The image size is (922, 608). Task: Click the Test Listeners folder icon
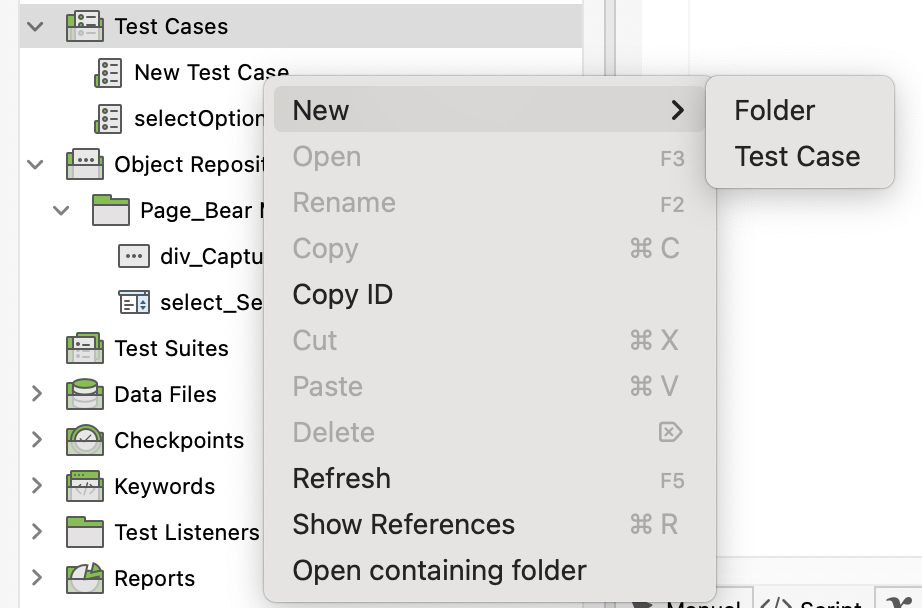85,532
